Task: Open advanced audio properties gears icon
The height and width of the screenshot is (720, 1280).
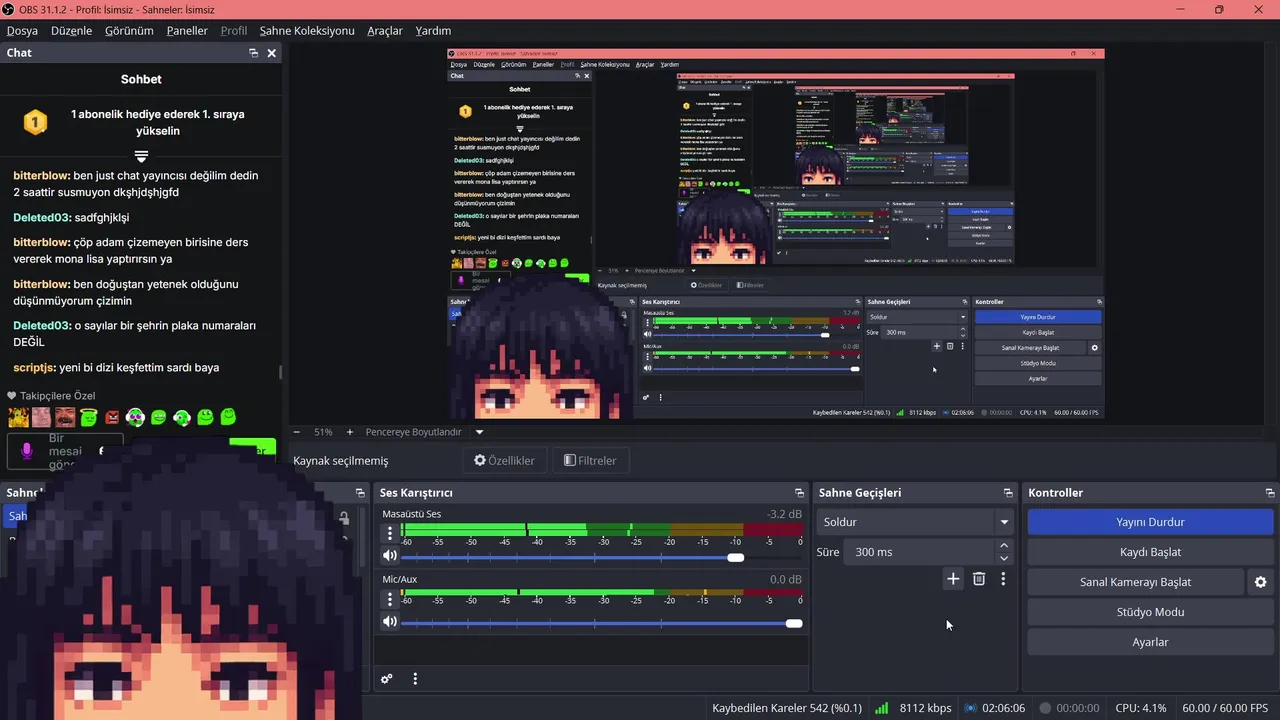Action: (387, 679)
